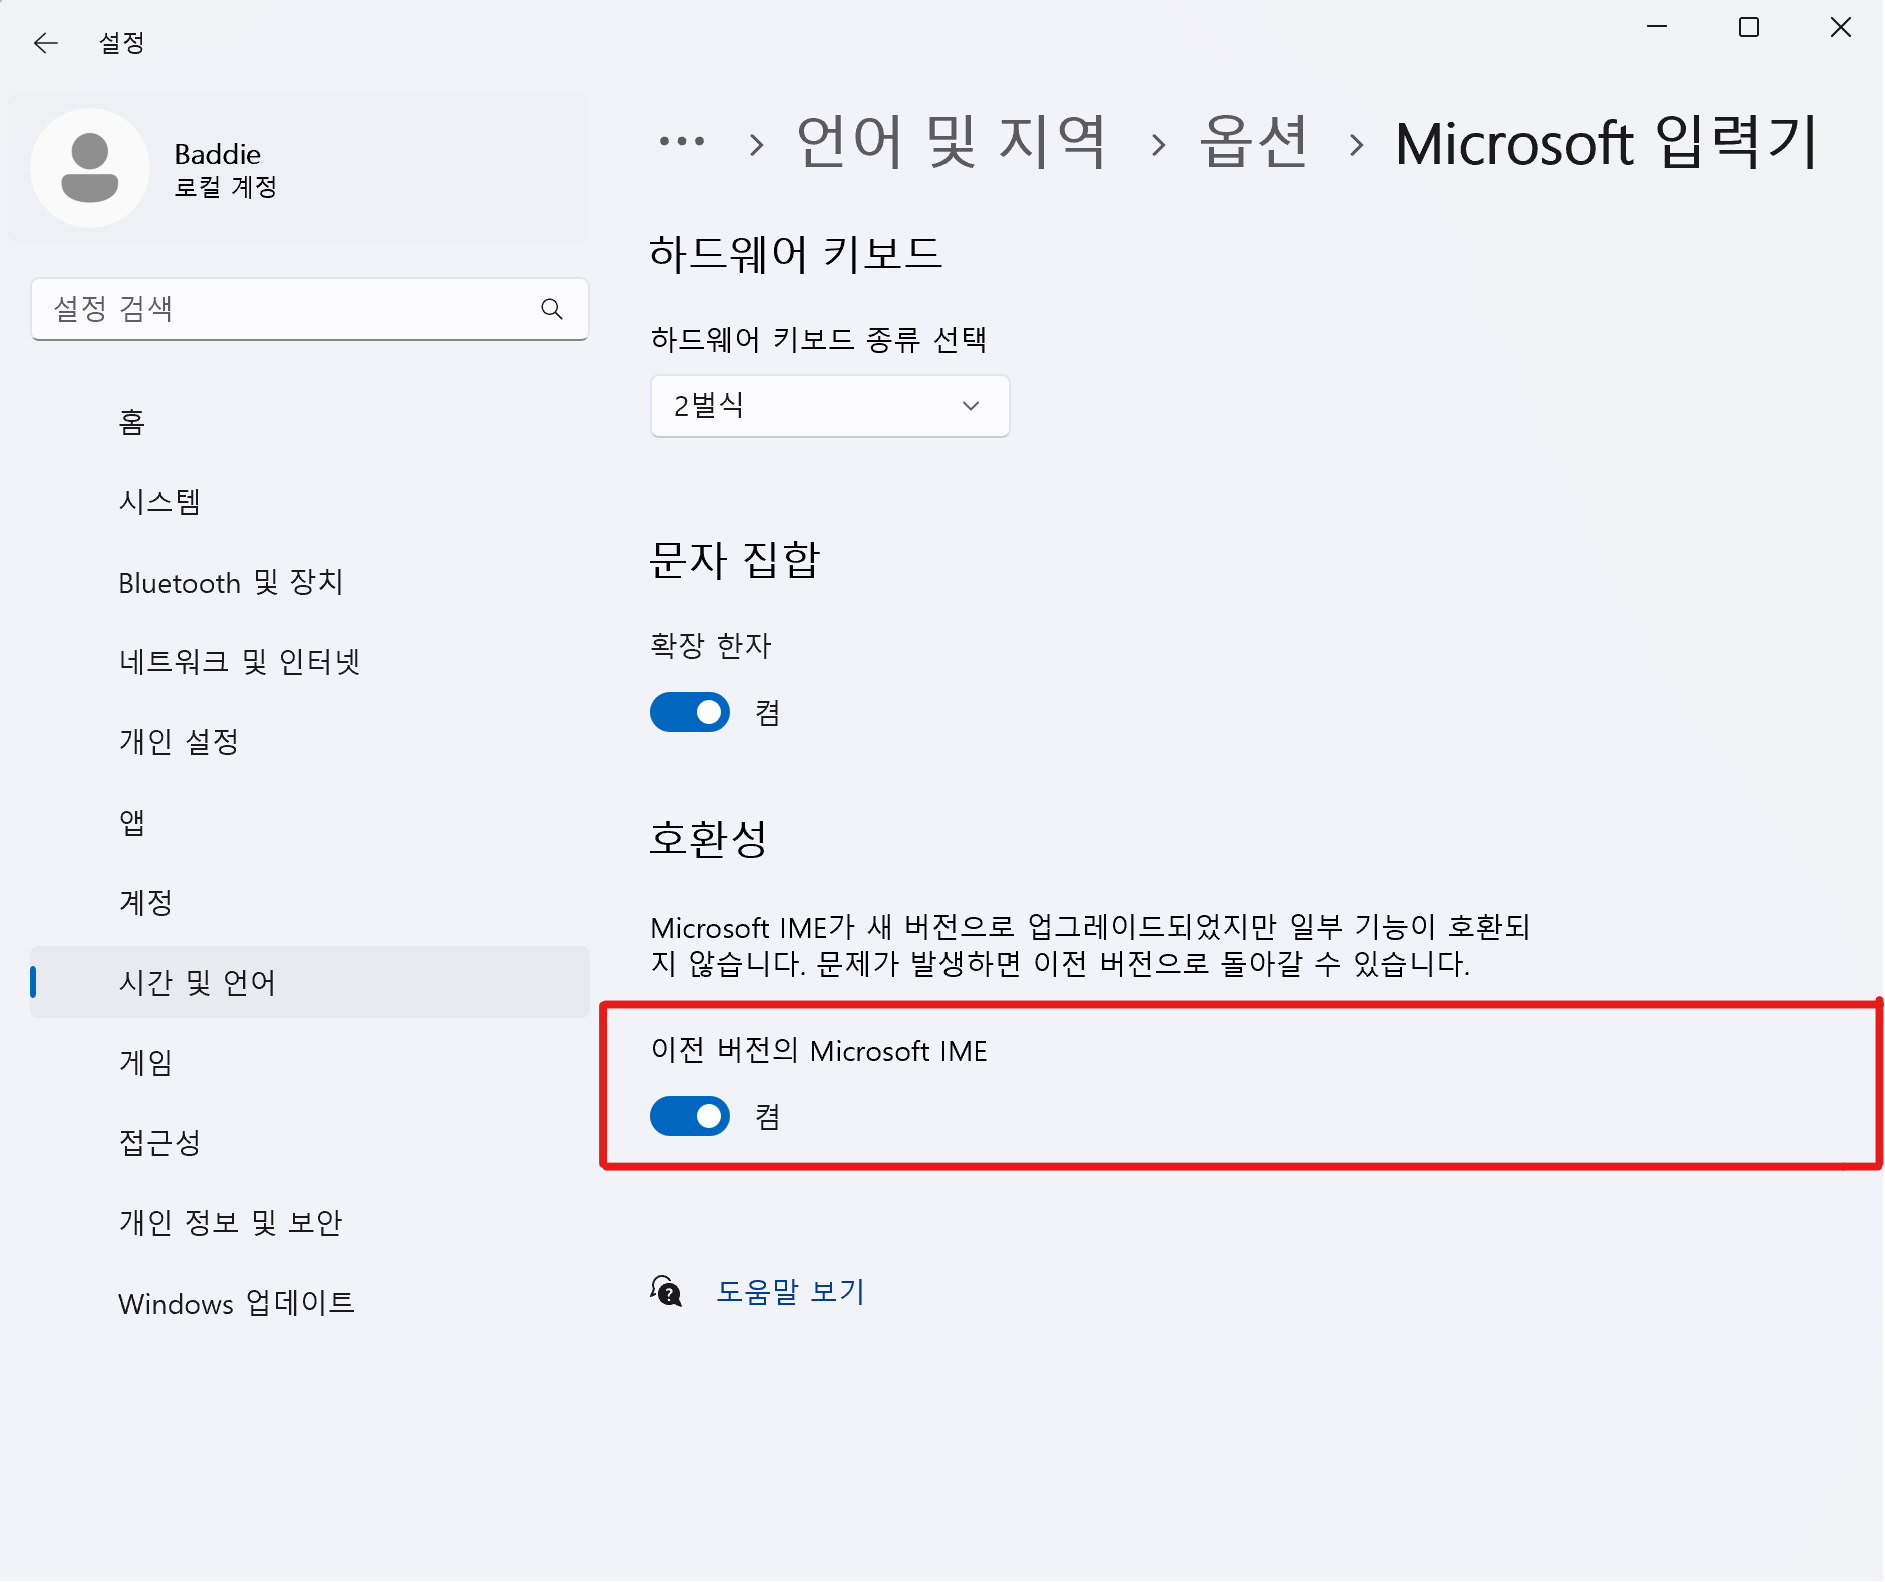The image size is (1885, 1582).
Task: Open the 2벌식 keyboard type dropdown
Action: 830,406
